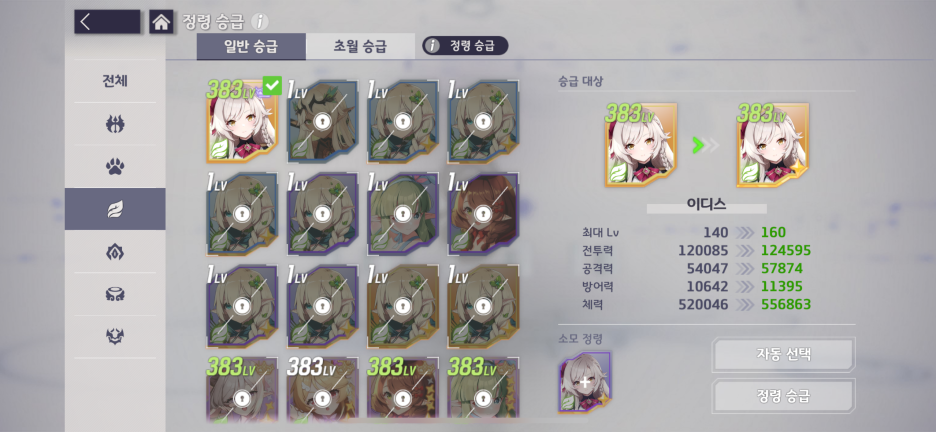The image size is (936, 432).
Task: Choose the fourth element filter icon
Action: [x=115, y=252]
